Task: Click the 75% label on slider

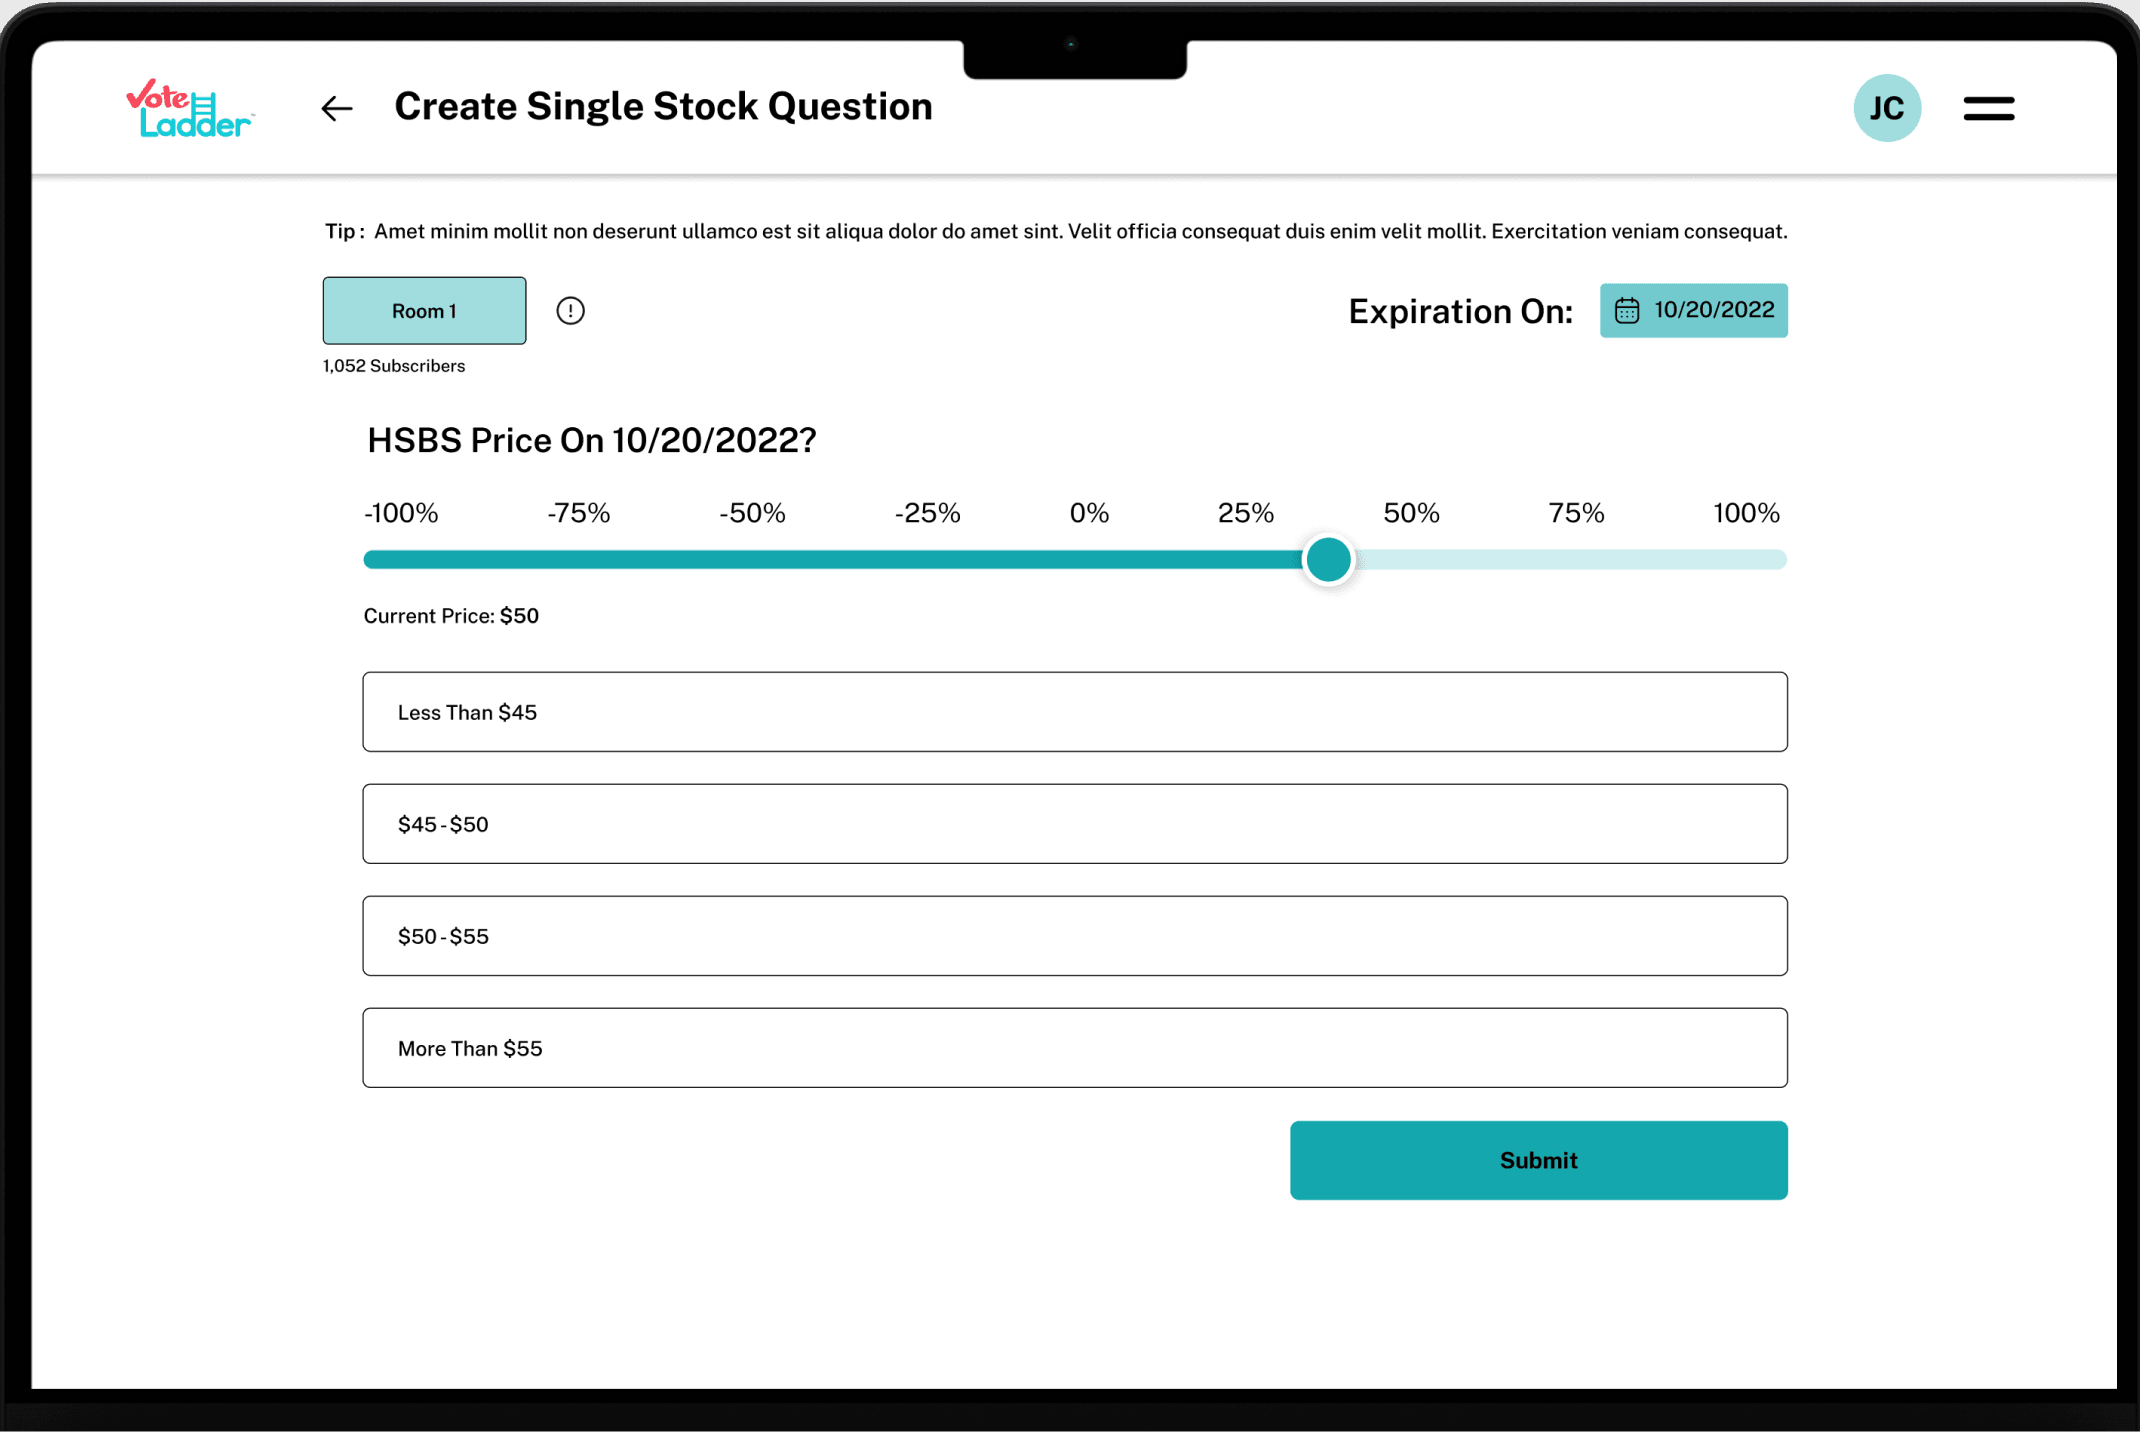Action: [x=1576, y=514]
